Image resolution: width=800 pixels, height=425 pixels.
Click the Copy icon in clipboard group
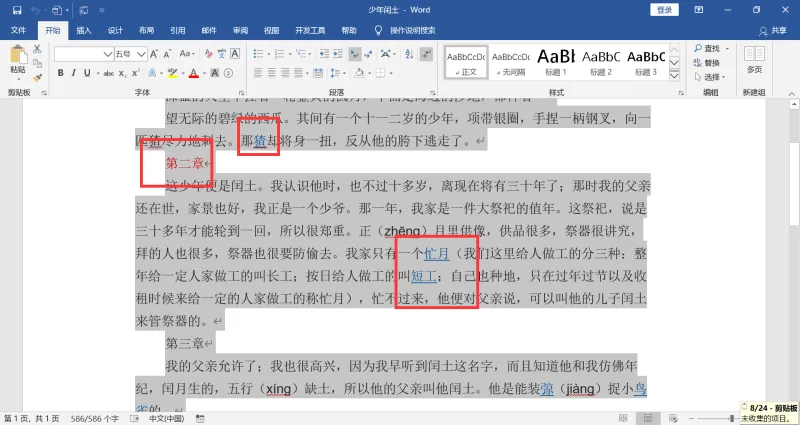pyautogui.click(x=37, y=63)
